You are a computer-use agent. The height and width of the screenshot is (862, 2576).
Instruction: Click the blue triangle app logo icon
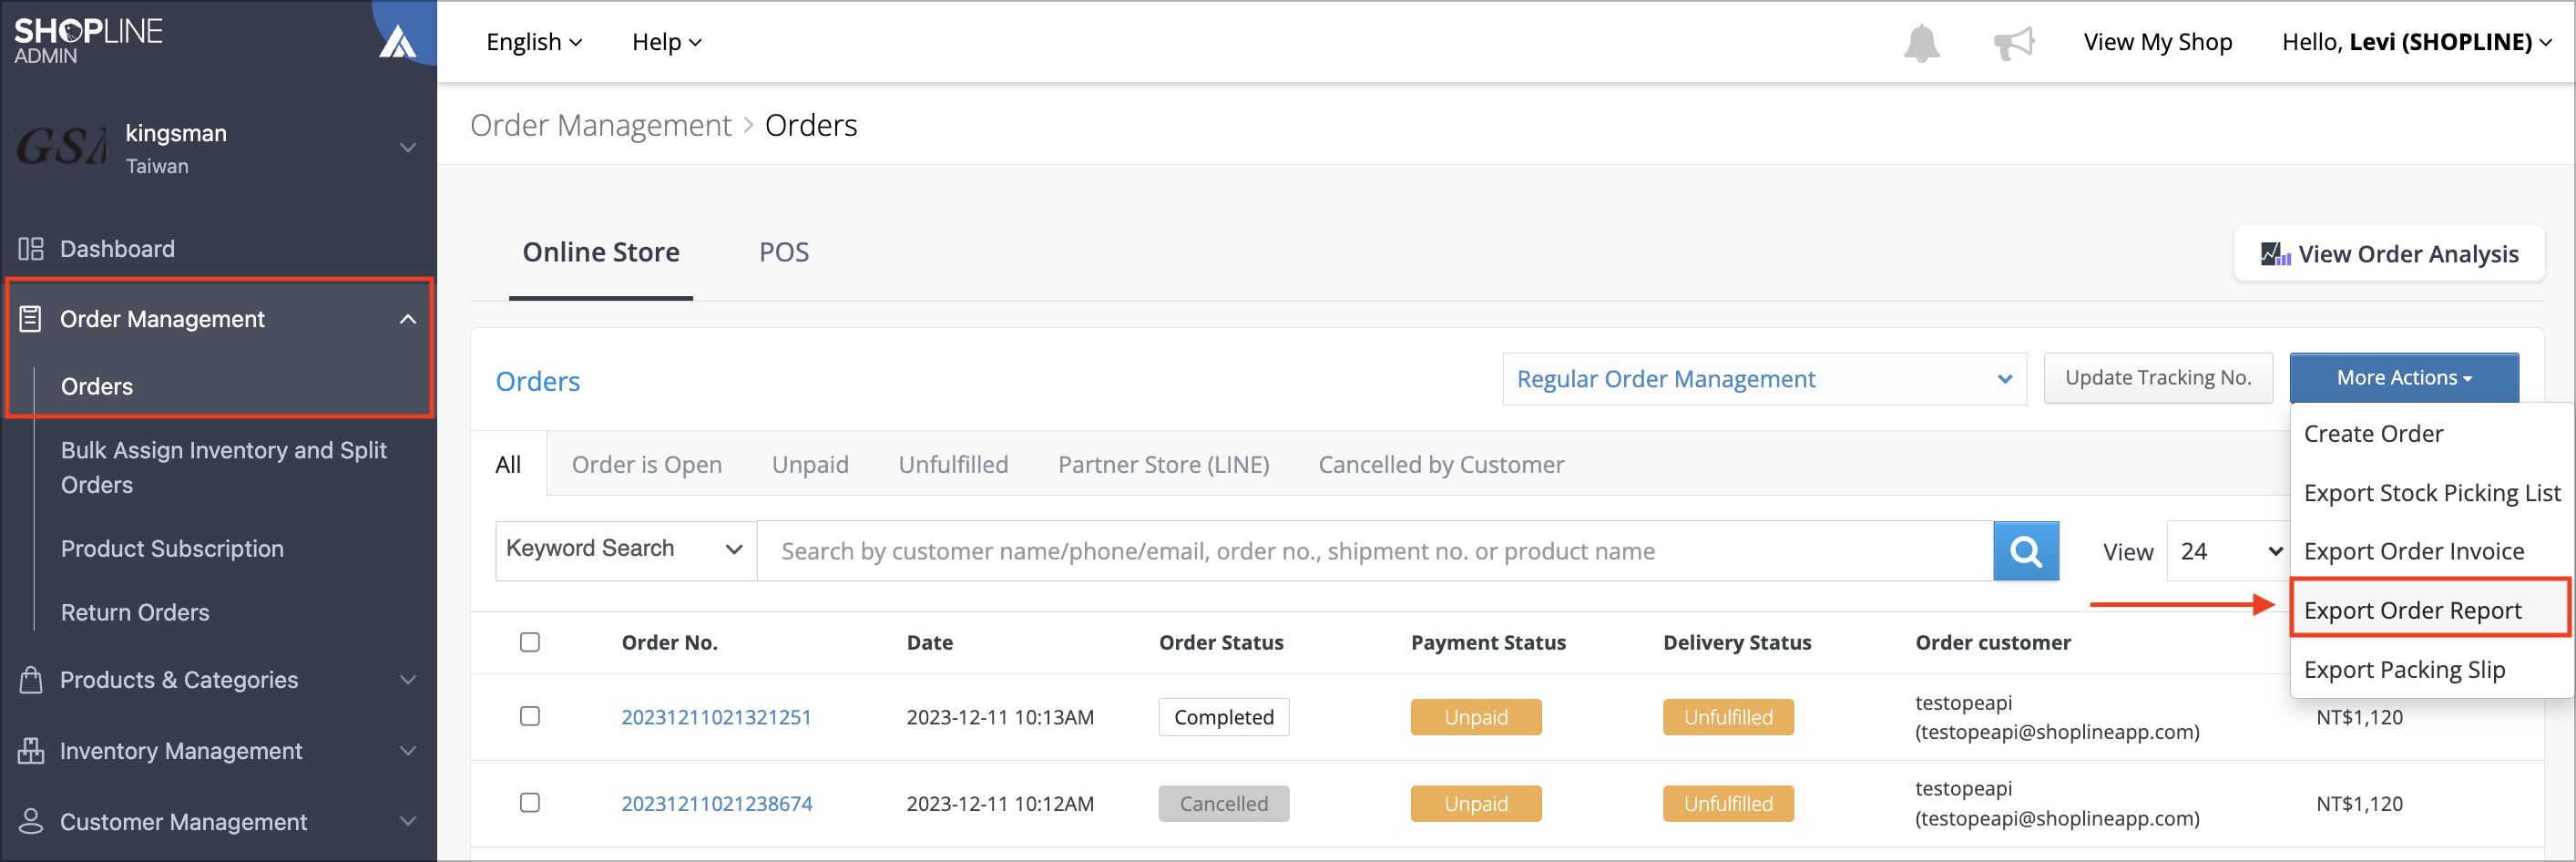tap(398, 42)
